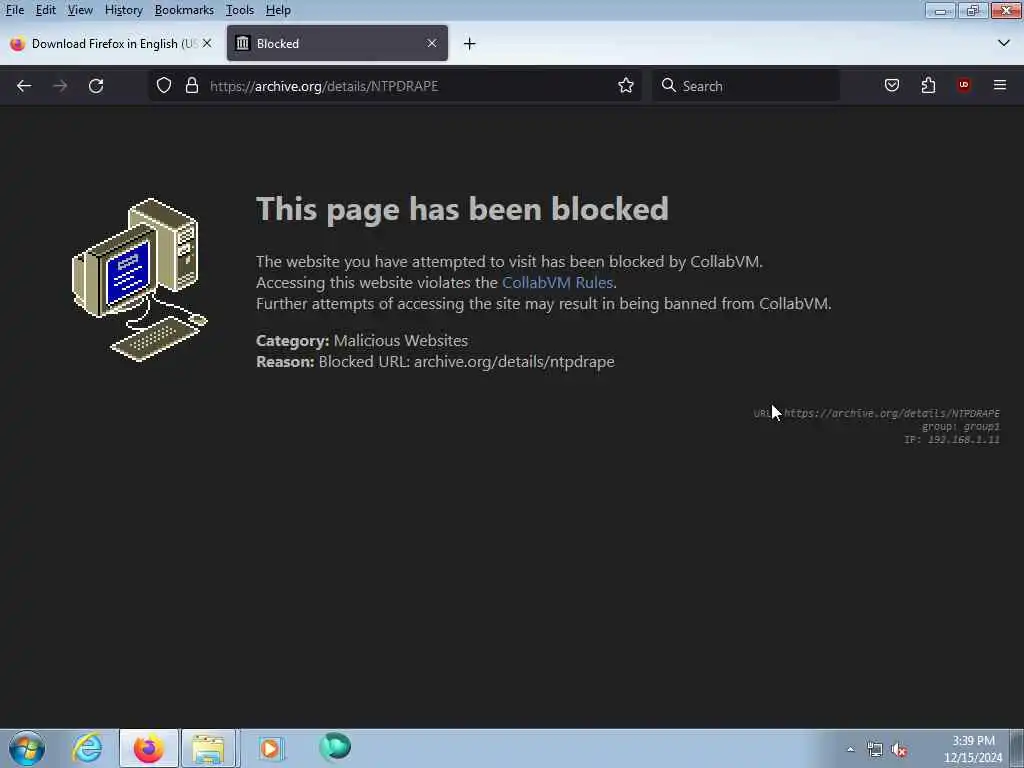Open the Bookmarks menu
Viewport: 1024px width, 768px height.
(184, 10)
